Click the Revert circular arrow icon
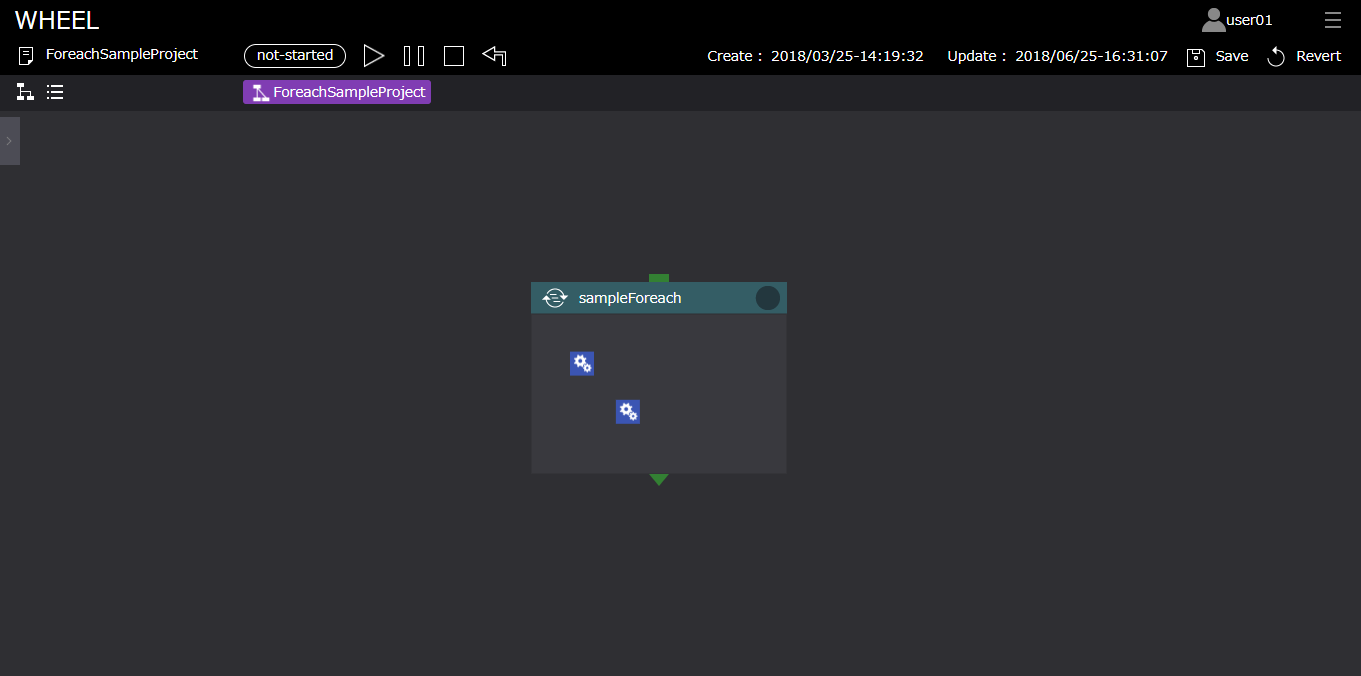The width and height of the screenshot is (1361, 676). point(1276,57)
